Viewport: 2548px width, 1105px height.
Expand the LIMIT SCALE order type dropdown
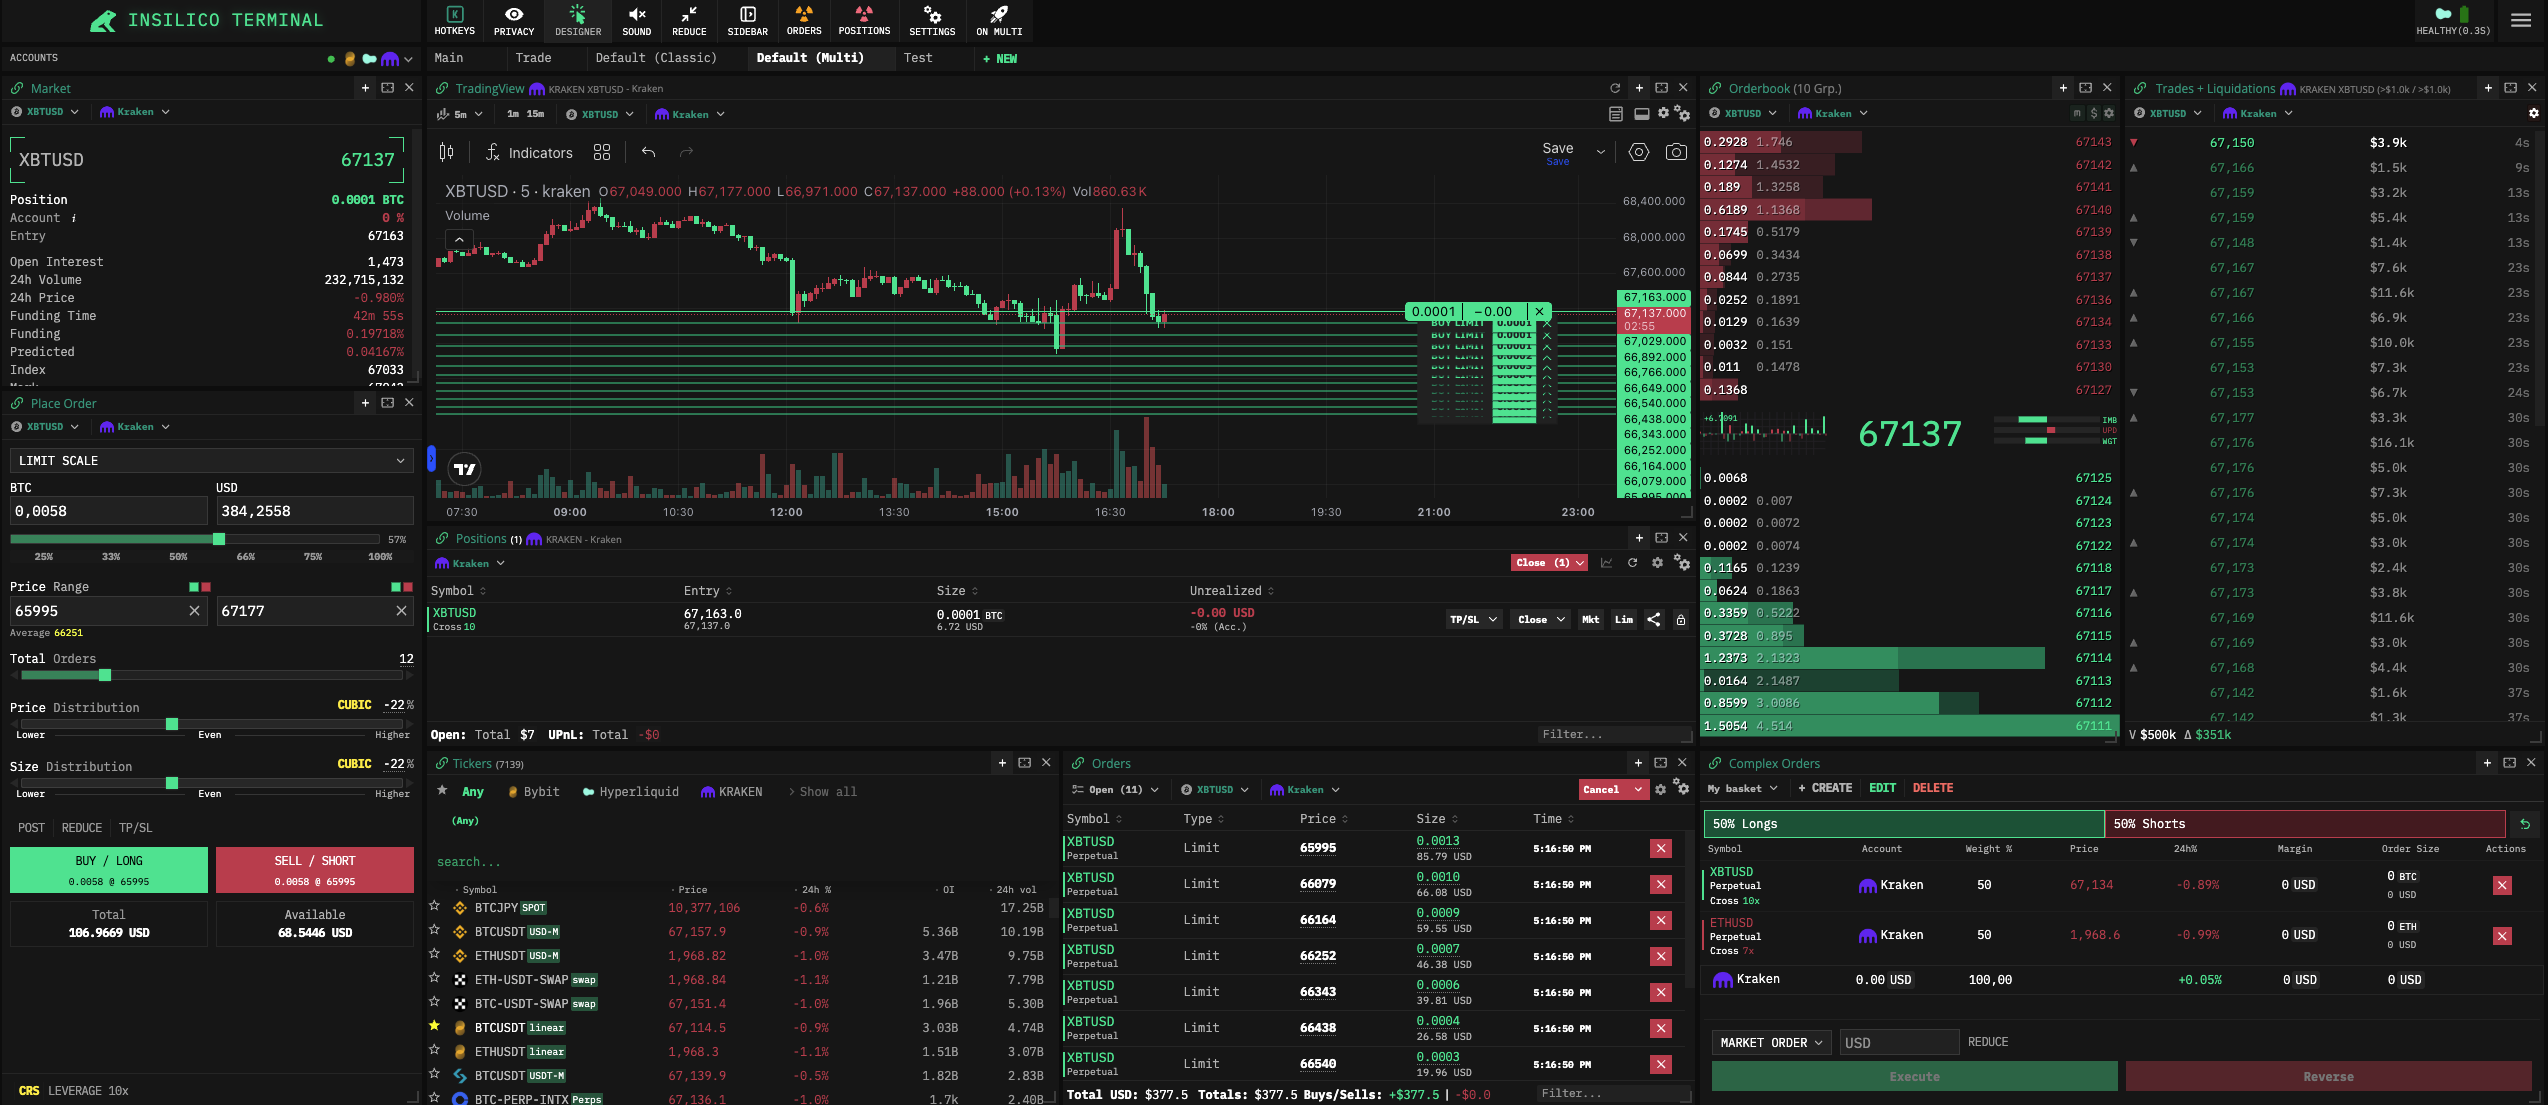(x=211, y=461)
